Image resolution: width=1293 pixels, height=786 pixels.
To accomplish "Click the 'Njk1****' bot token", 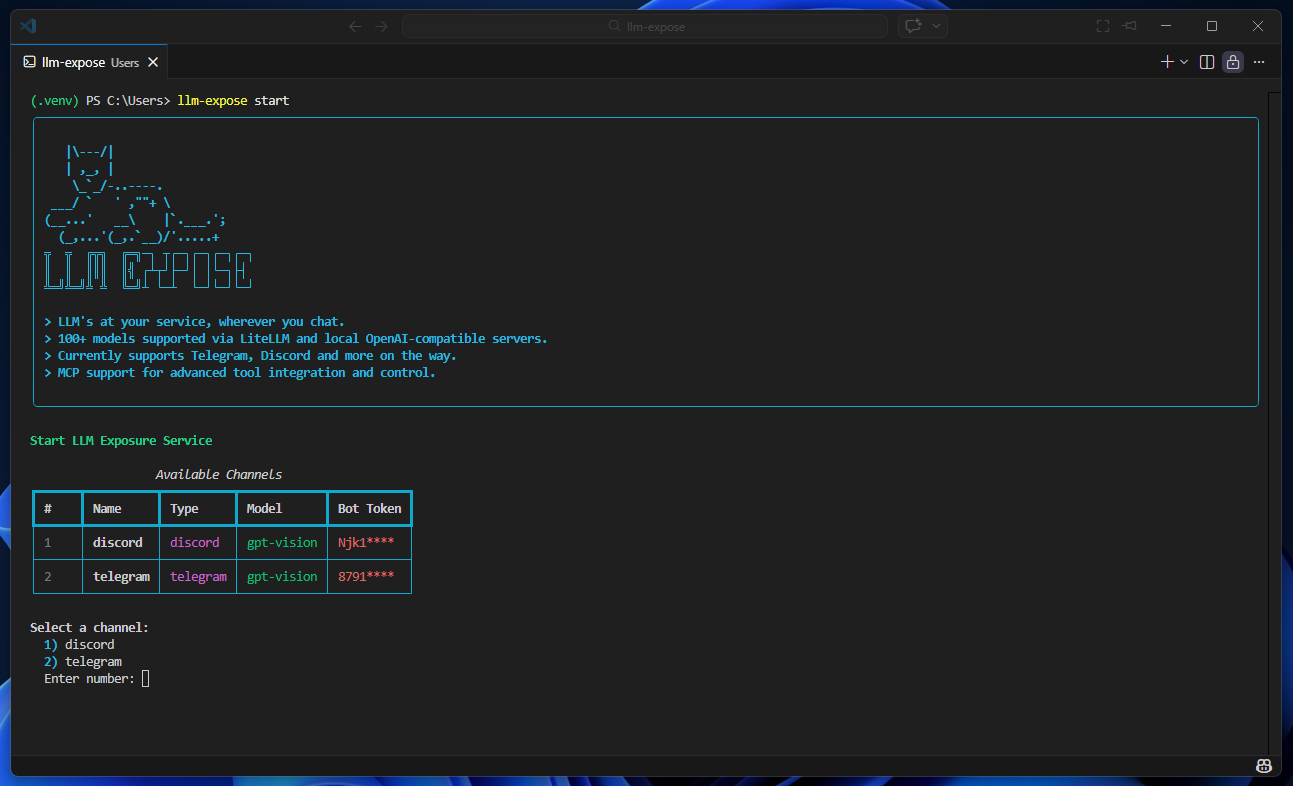I will tap(366, 542).
